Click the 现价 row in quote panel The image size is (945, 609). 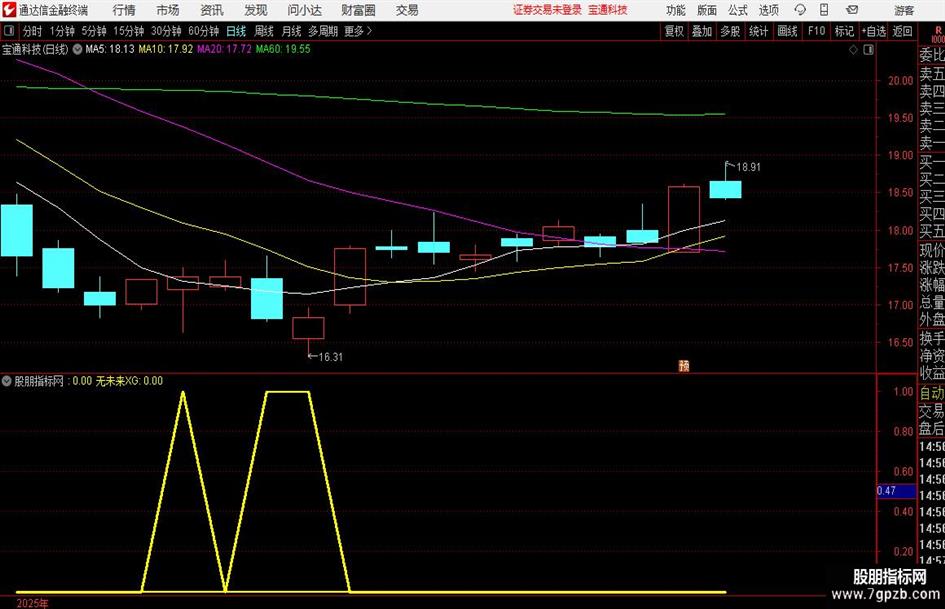pyautogui.click(x=932, y=250)
